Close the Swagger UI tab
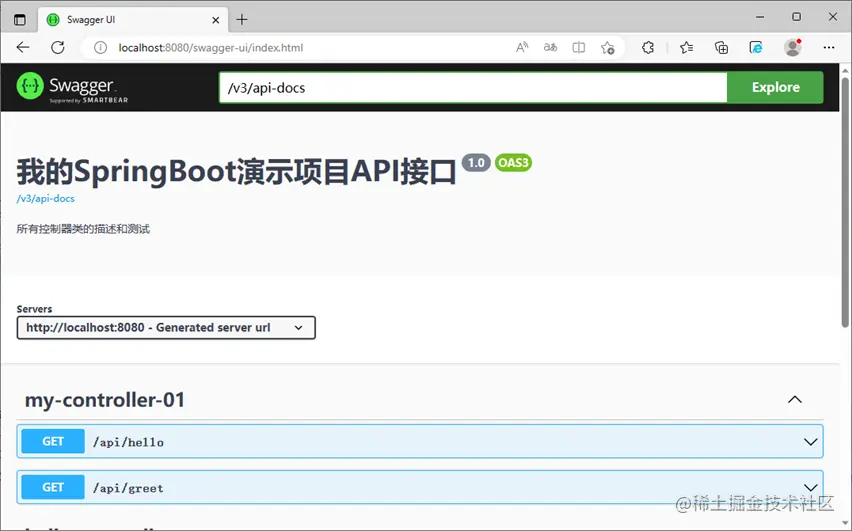 (x=216, y=20)
